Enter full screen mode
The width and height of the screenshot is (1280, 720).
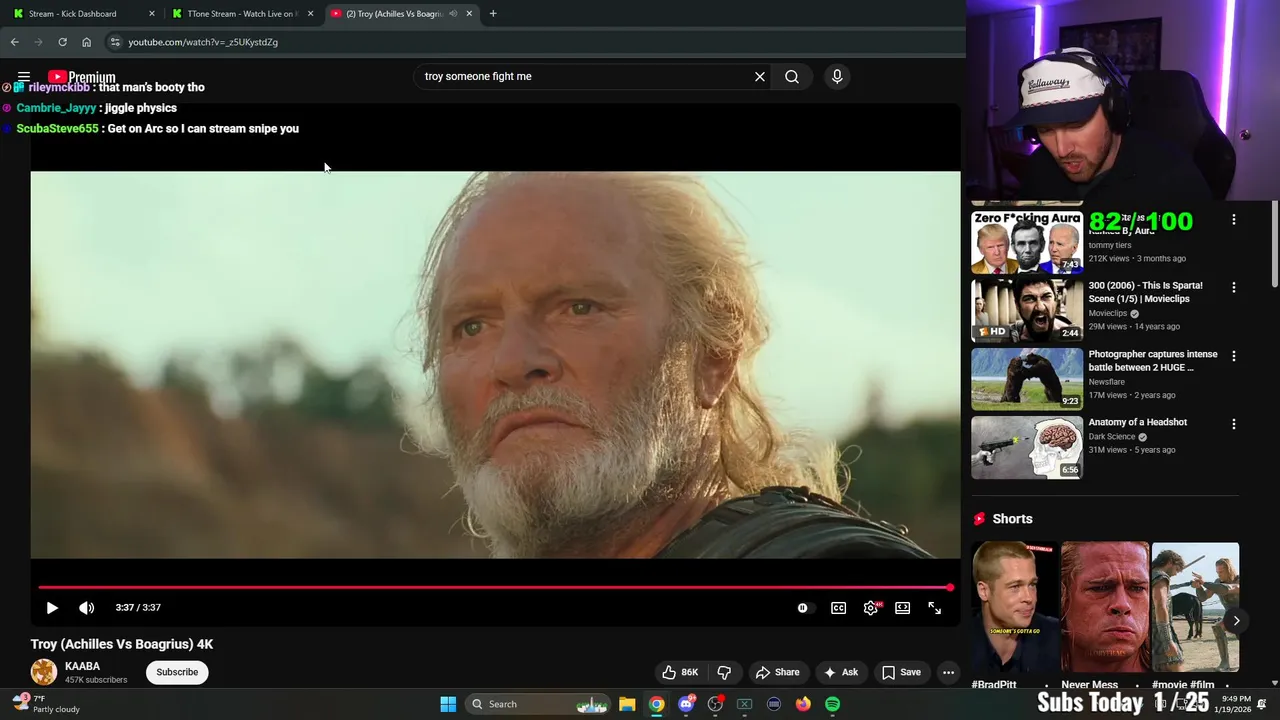click(x=934, y=607)
